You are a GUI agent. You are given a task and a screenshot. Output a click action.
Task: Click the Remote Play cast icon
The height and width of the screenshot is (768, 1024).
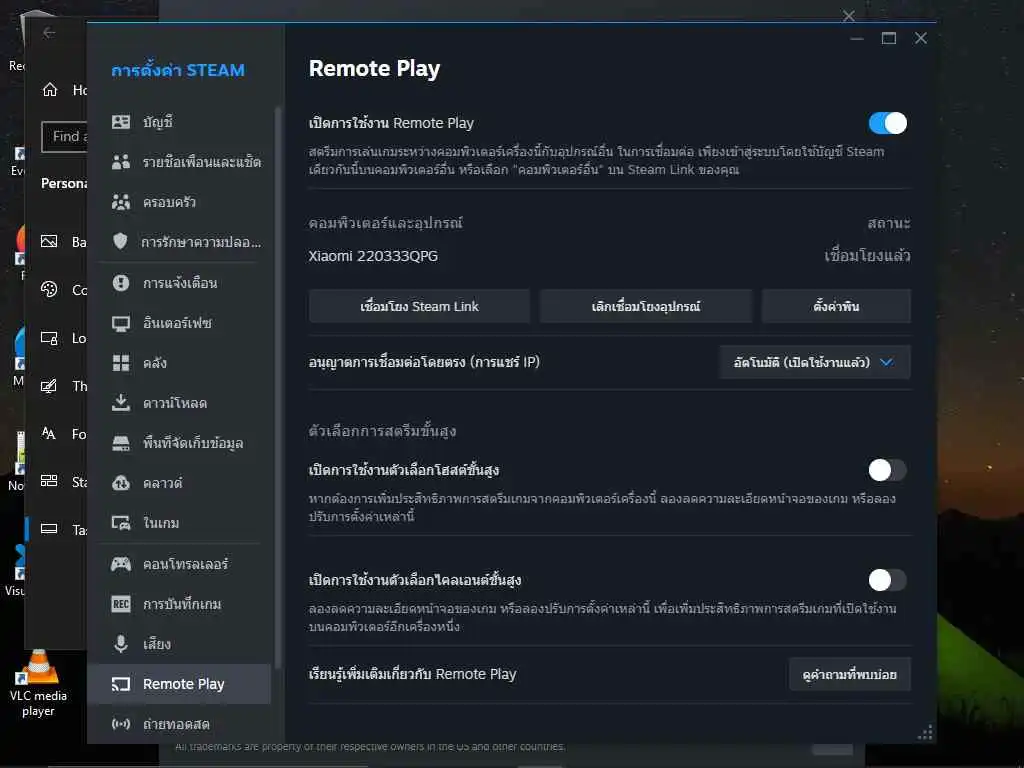coord(121,684)
